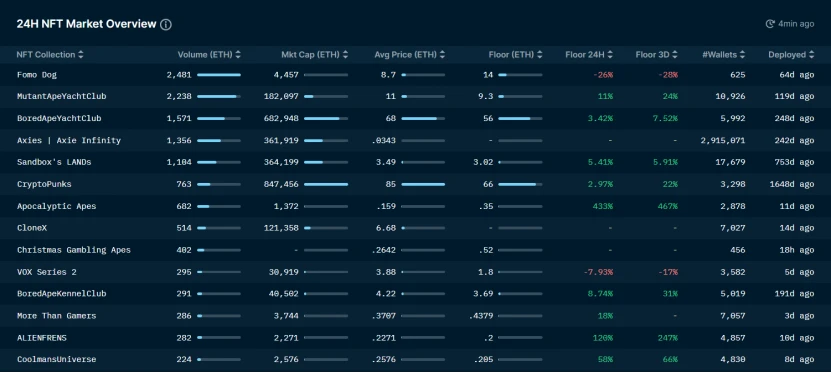Sort table by Volume (ETH) arrows
Viewport: 831px width, 373px height.
tap(238, 55)
